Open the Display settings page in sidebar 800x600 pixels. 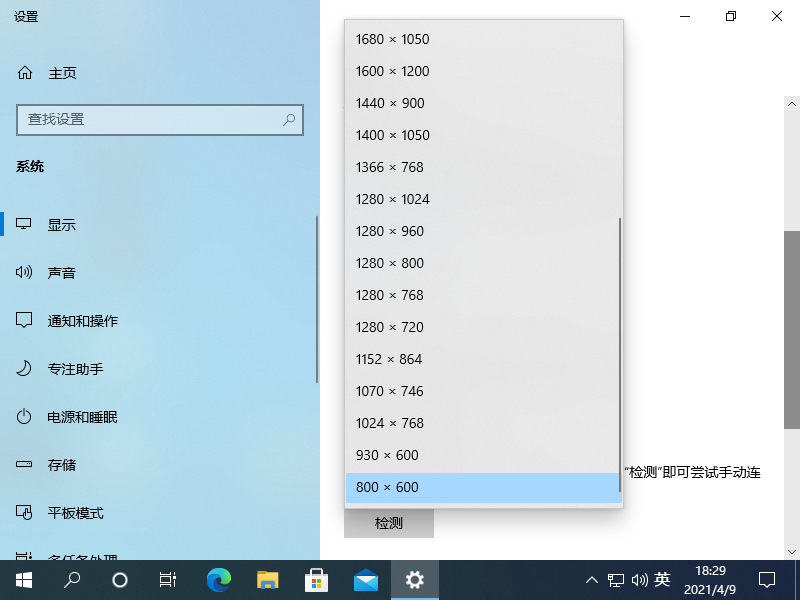[62, 225]
